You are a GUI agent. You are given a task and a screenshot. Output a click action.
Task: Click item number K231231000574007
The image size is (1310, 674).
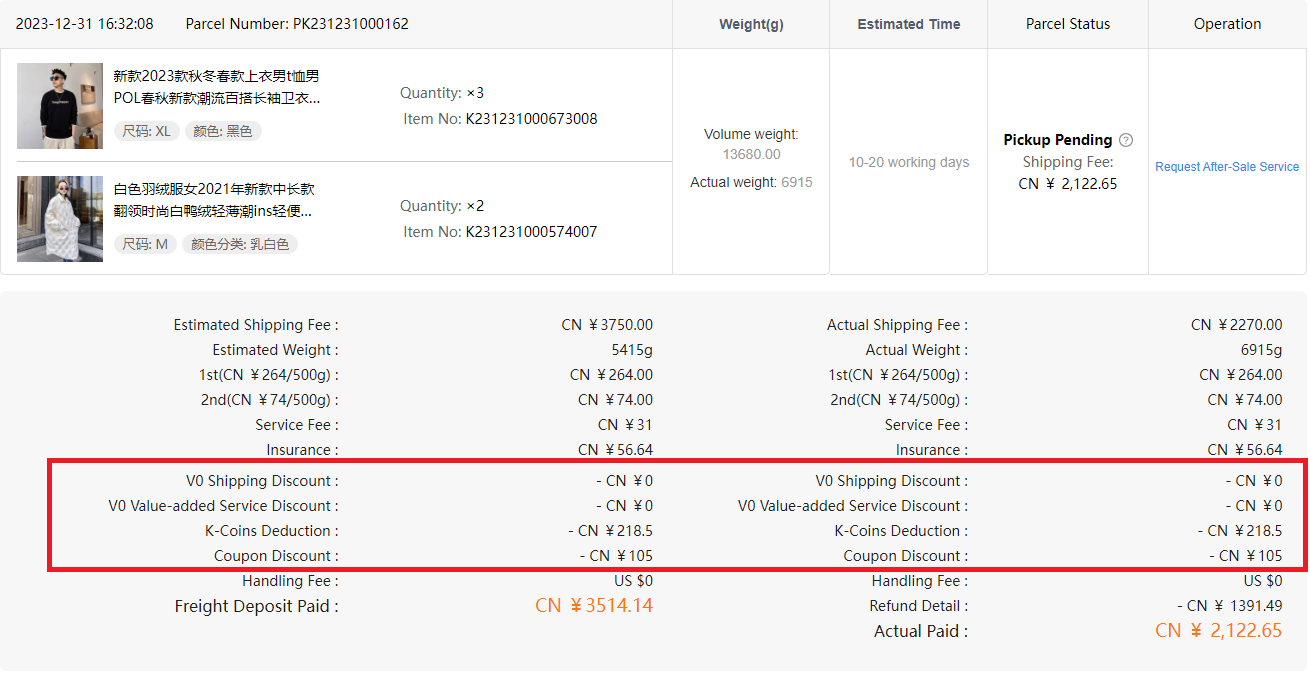tap(531, 232)
